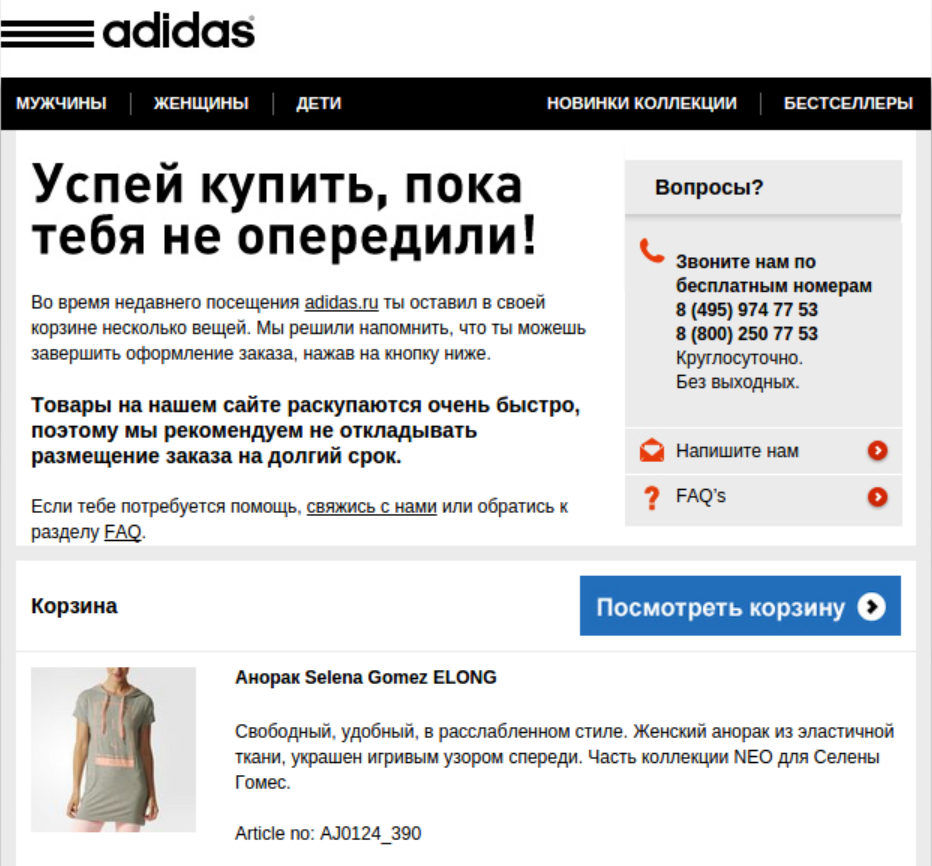Click the Круглосуточно. text
The height and width of the screenshot is (866, 932).
click(x=739, y=358)
